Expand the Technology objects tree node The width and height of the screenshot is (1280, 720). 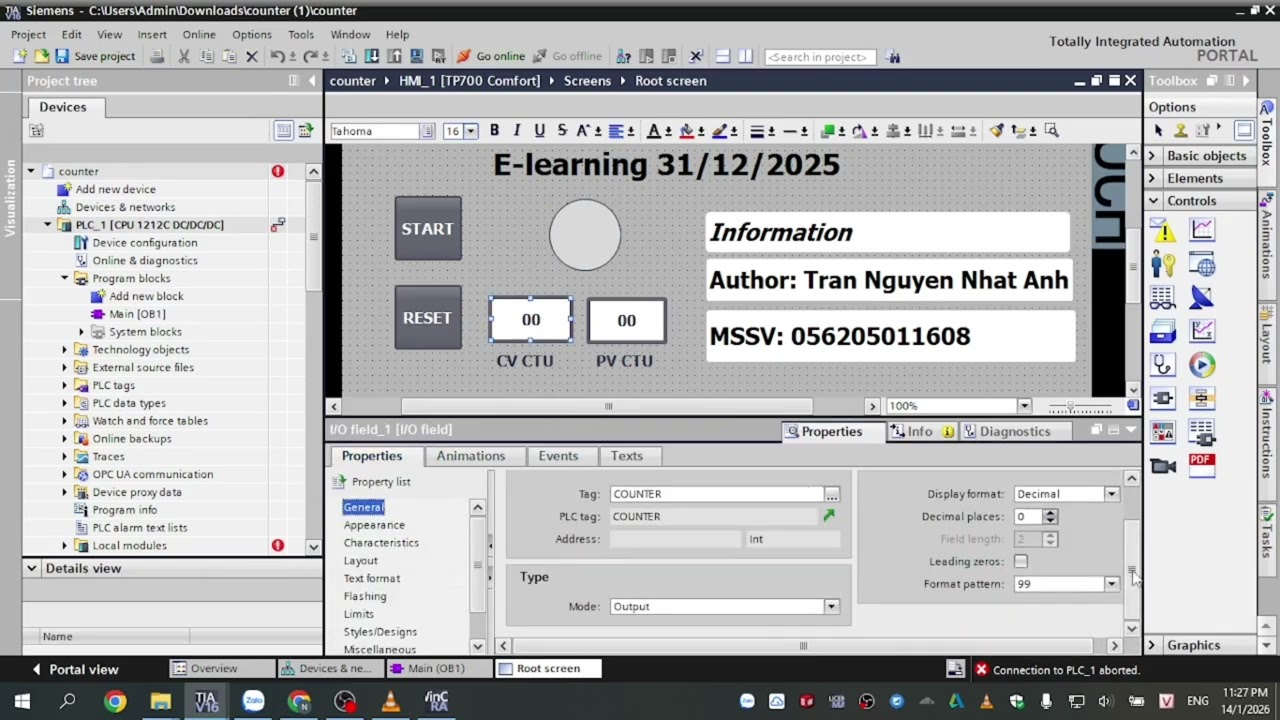65,350
